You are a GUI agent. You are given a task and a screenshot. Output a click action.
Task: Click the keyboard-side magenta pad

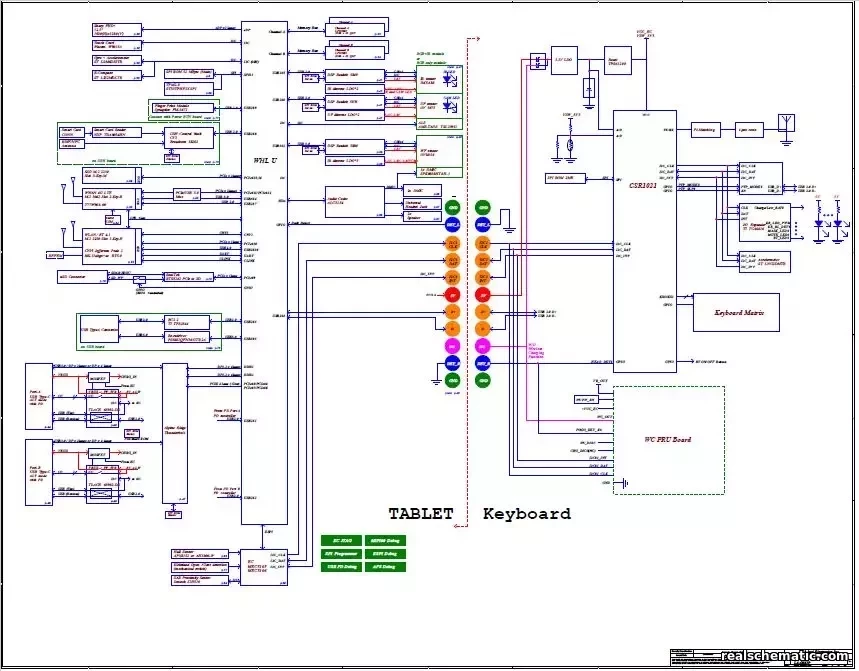[x=483, y=346]
